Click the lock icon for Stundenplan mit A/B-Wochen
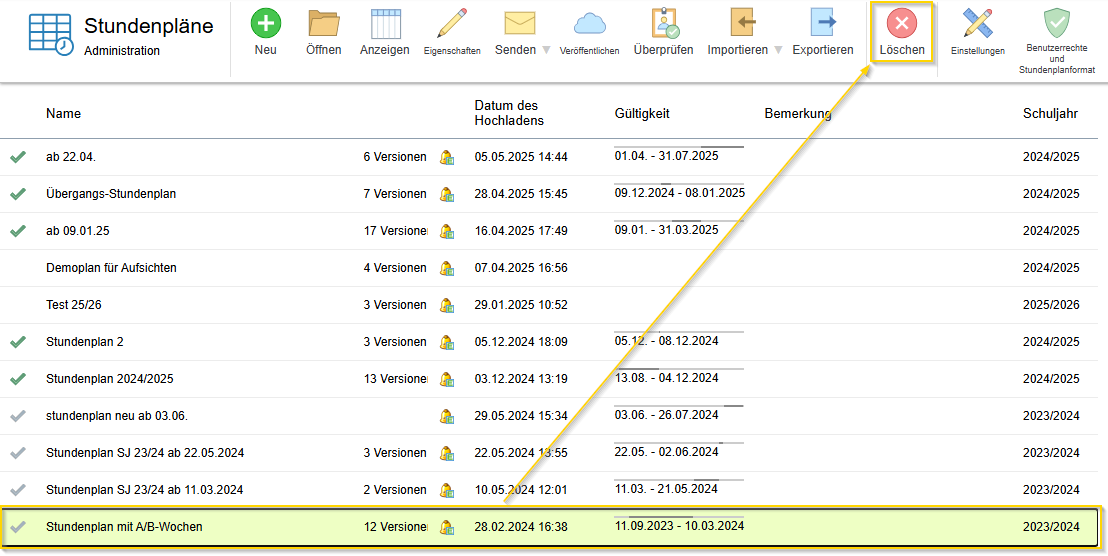1108x556 pixels. click(x=447, y=527)
